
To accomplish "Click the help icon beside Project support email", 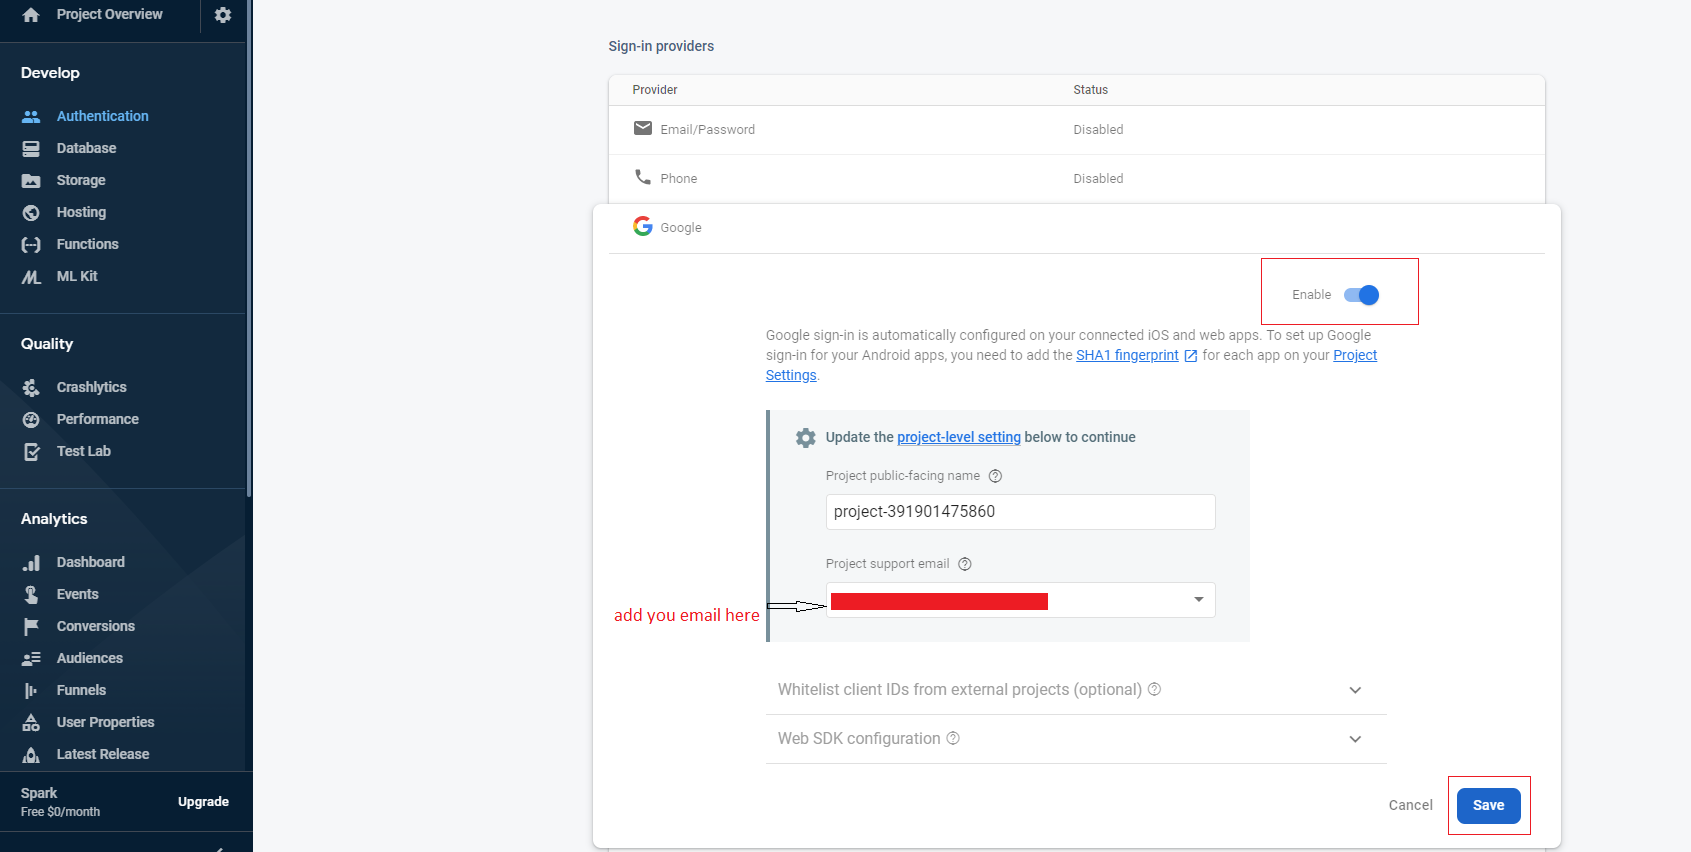I will coord(965,564).
